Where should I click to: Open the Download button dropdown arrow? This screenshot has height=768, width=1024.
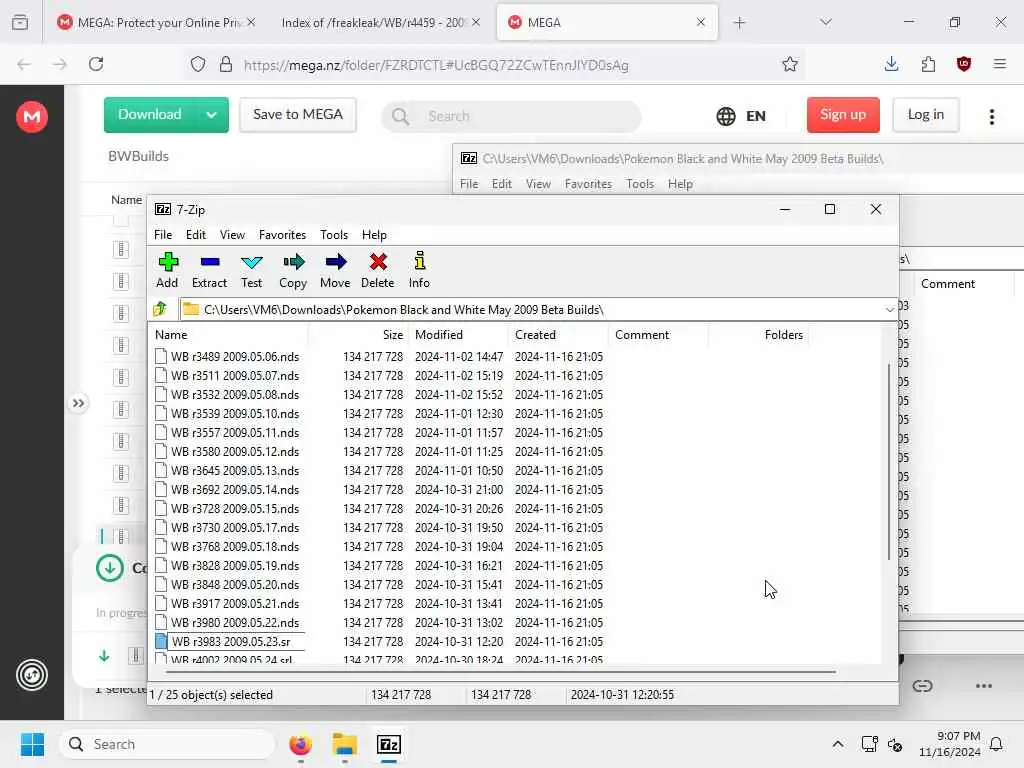coord(211,115)
